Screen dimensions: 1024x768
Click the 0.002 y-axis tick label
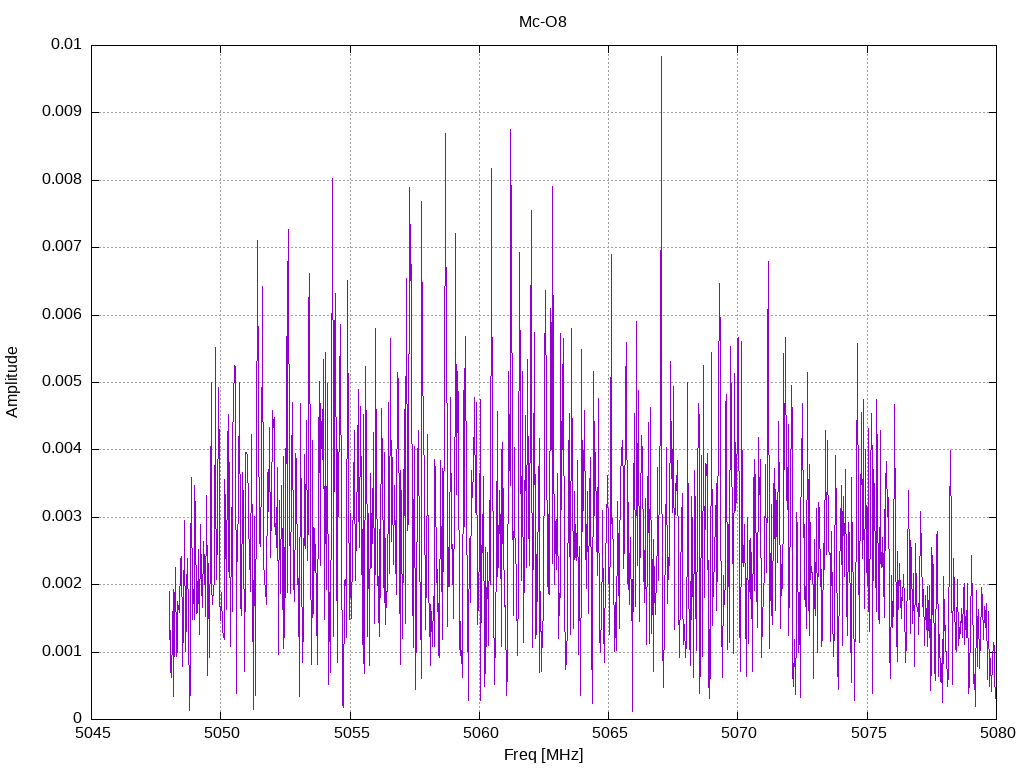click(62, 584)
